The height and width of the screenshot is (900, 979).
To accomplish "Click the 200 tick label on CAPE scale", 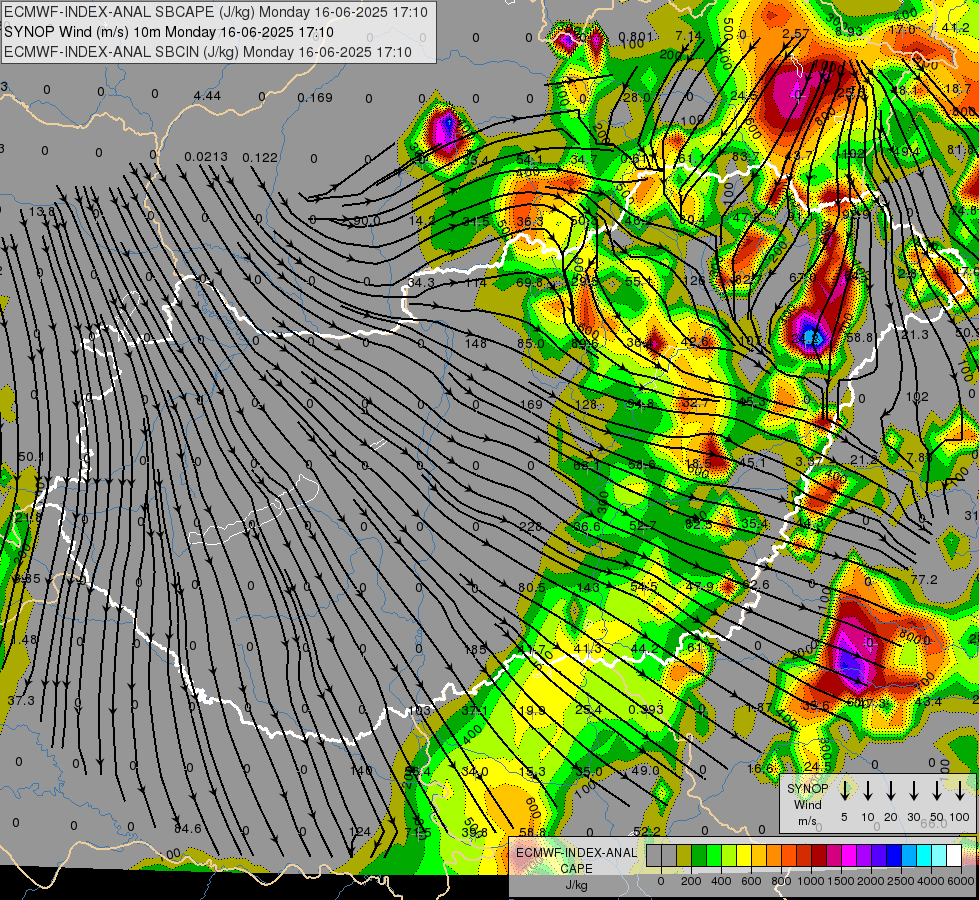I will coord(691,881).
